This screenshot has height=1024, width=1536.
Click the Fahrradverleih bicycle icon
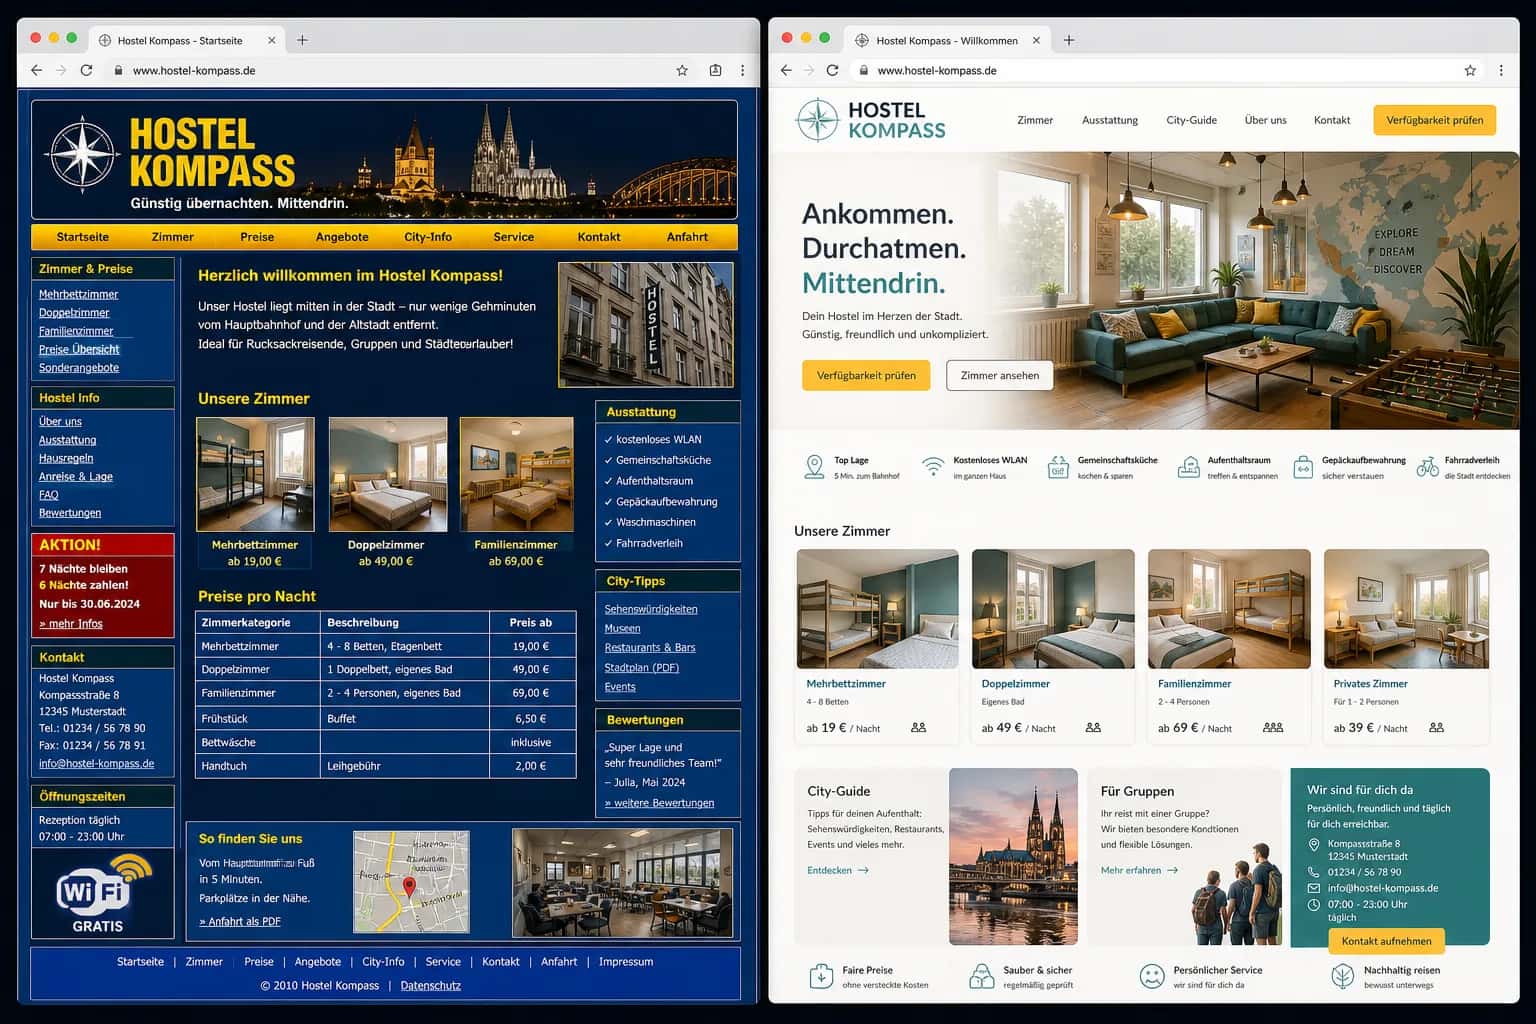(x=1427, y=467)
